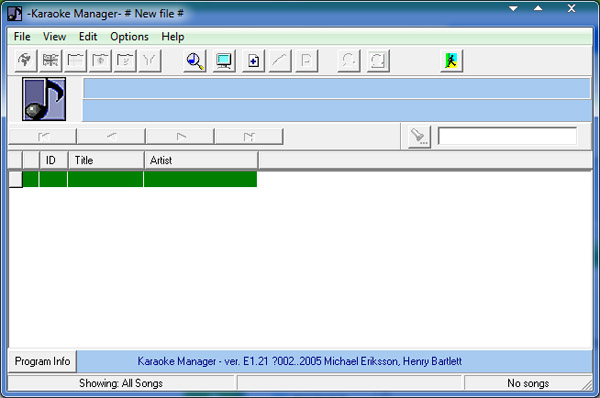Click the greyed page-minus delete icon
This screenshot has height=398, width=600.
(x=307, y=60)
